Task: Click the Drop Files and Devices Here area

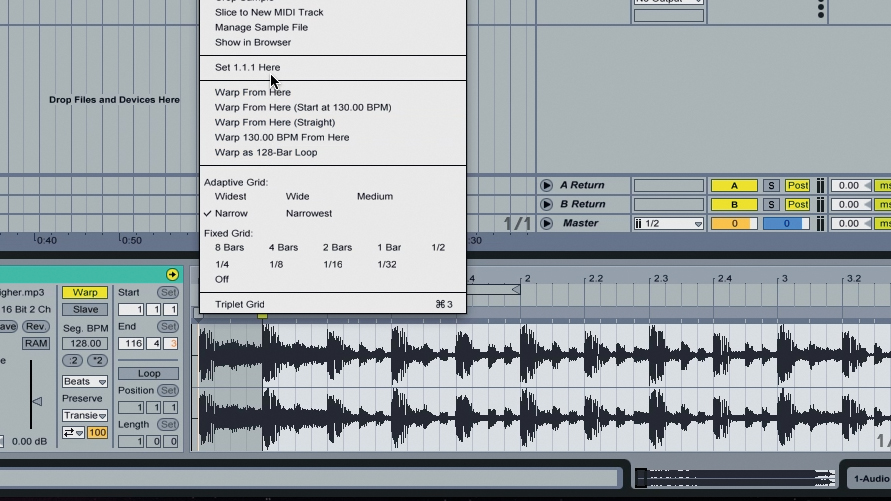Action: pyautogui.click(x=114, y=99)
